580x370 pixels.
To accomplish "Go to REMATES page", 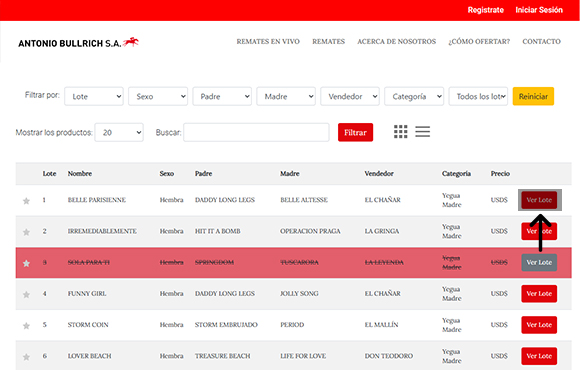I will coord(328,41).
